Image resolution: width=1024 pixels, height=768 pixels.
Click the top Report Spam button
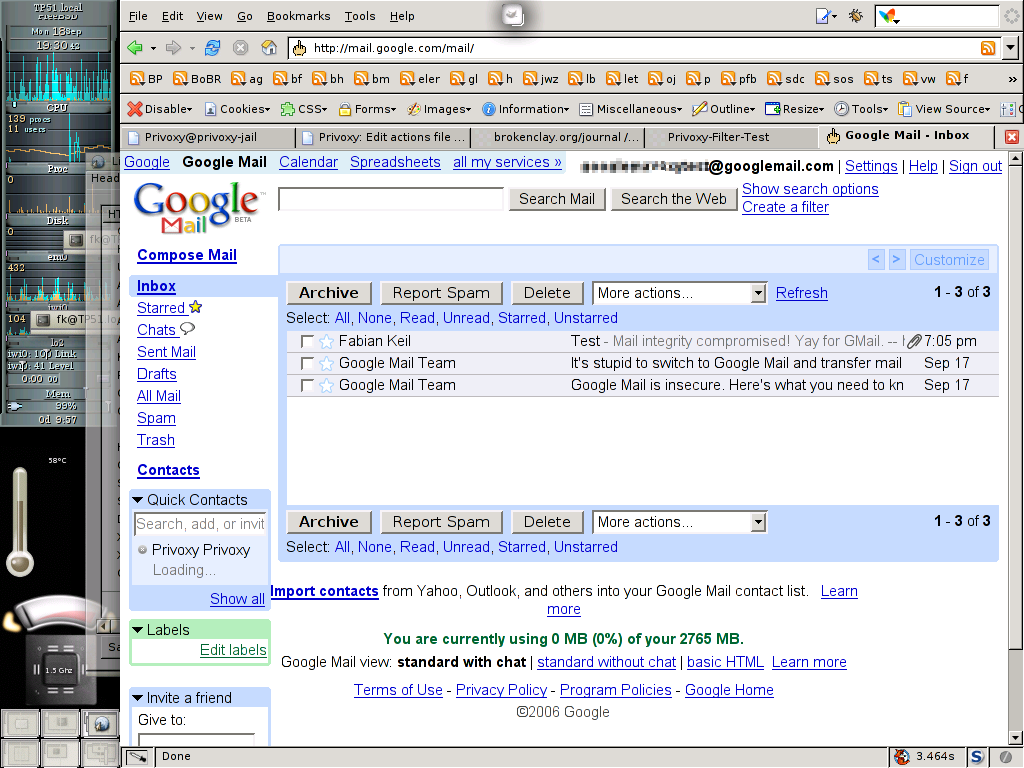(x=441, y=293)
